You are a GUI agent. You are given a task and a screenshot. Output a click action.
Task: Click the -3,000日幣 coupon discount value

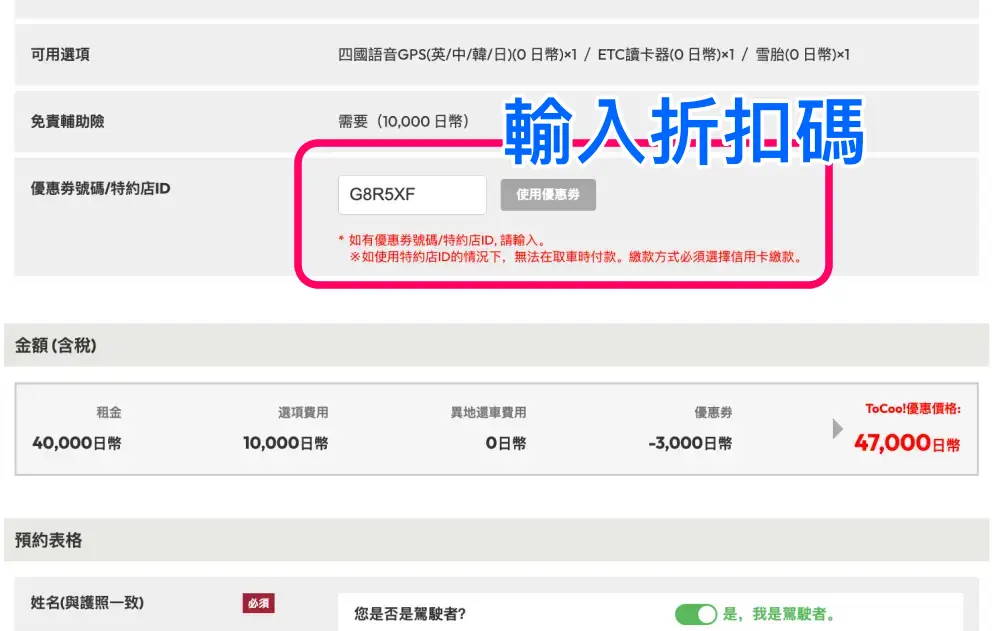(x=690, y=443)
